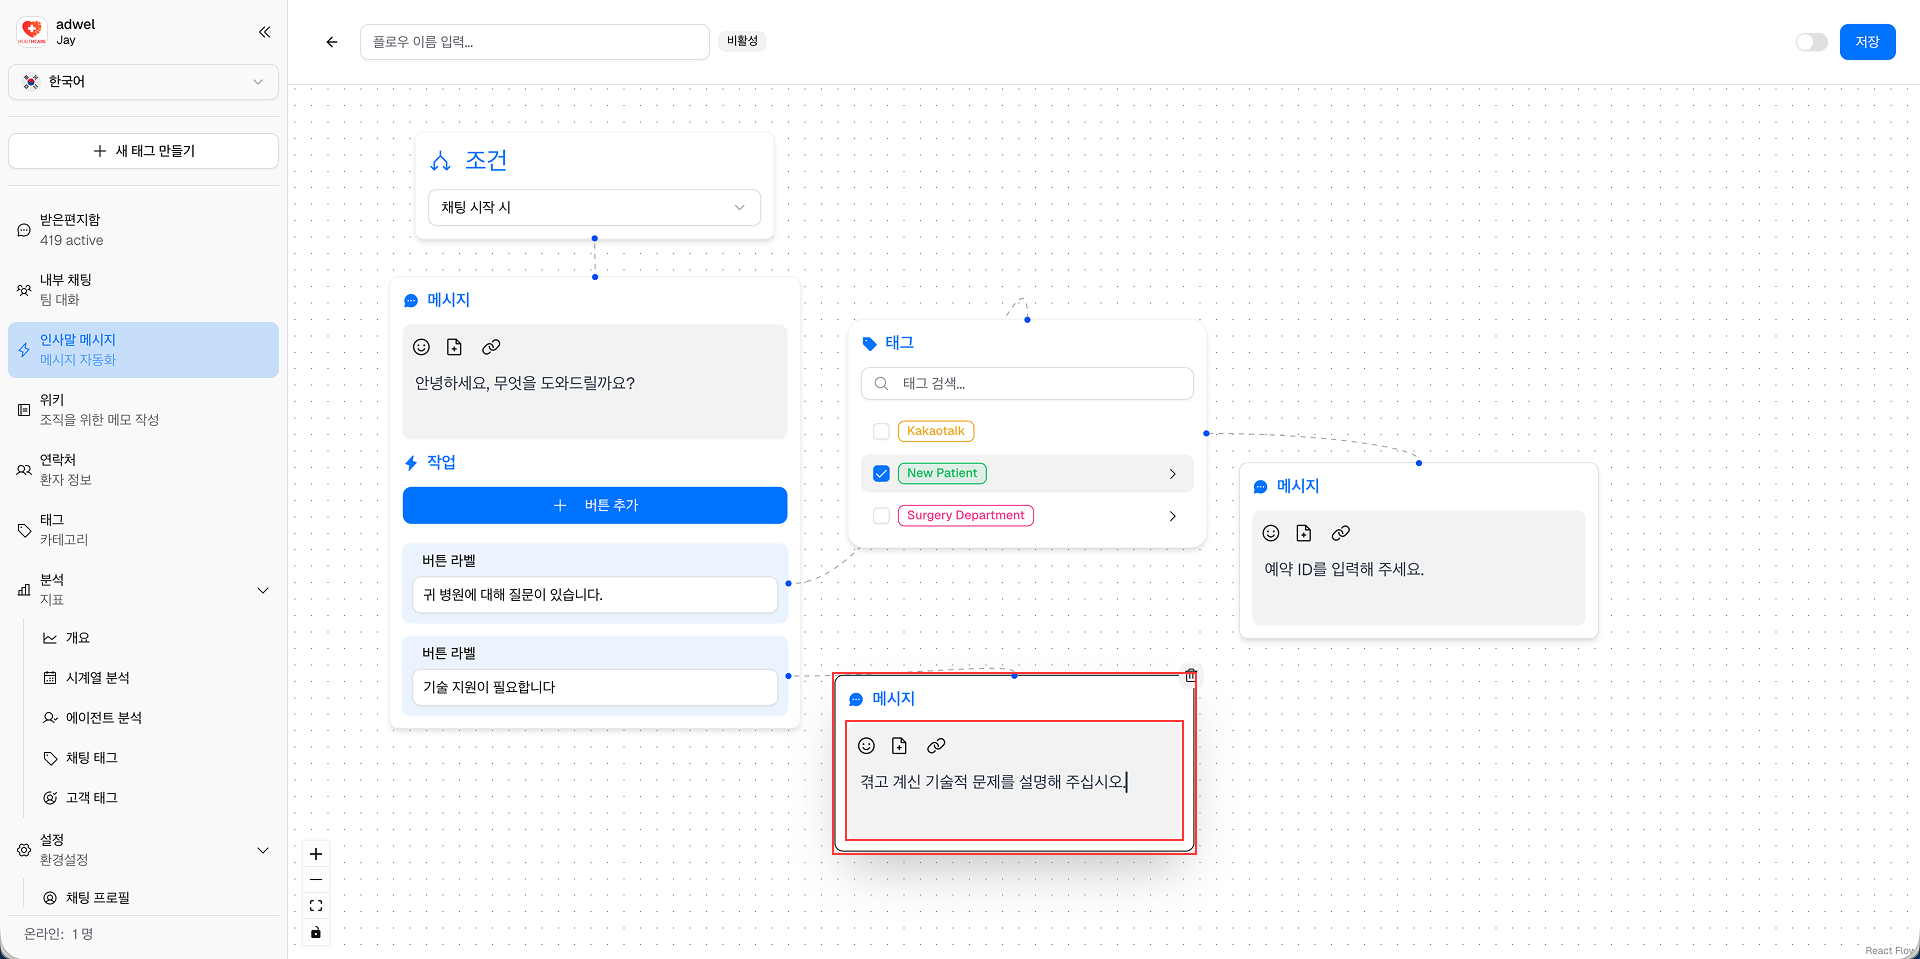Uncheck the New Patient tag checkbox
The width and height of the screenshot is (1920, 959).
[881, 473]
